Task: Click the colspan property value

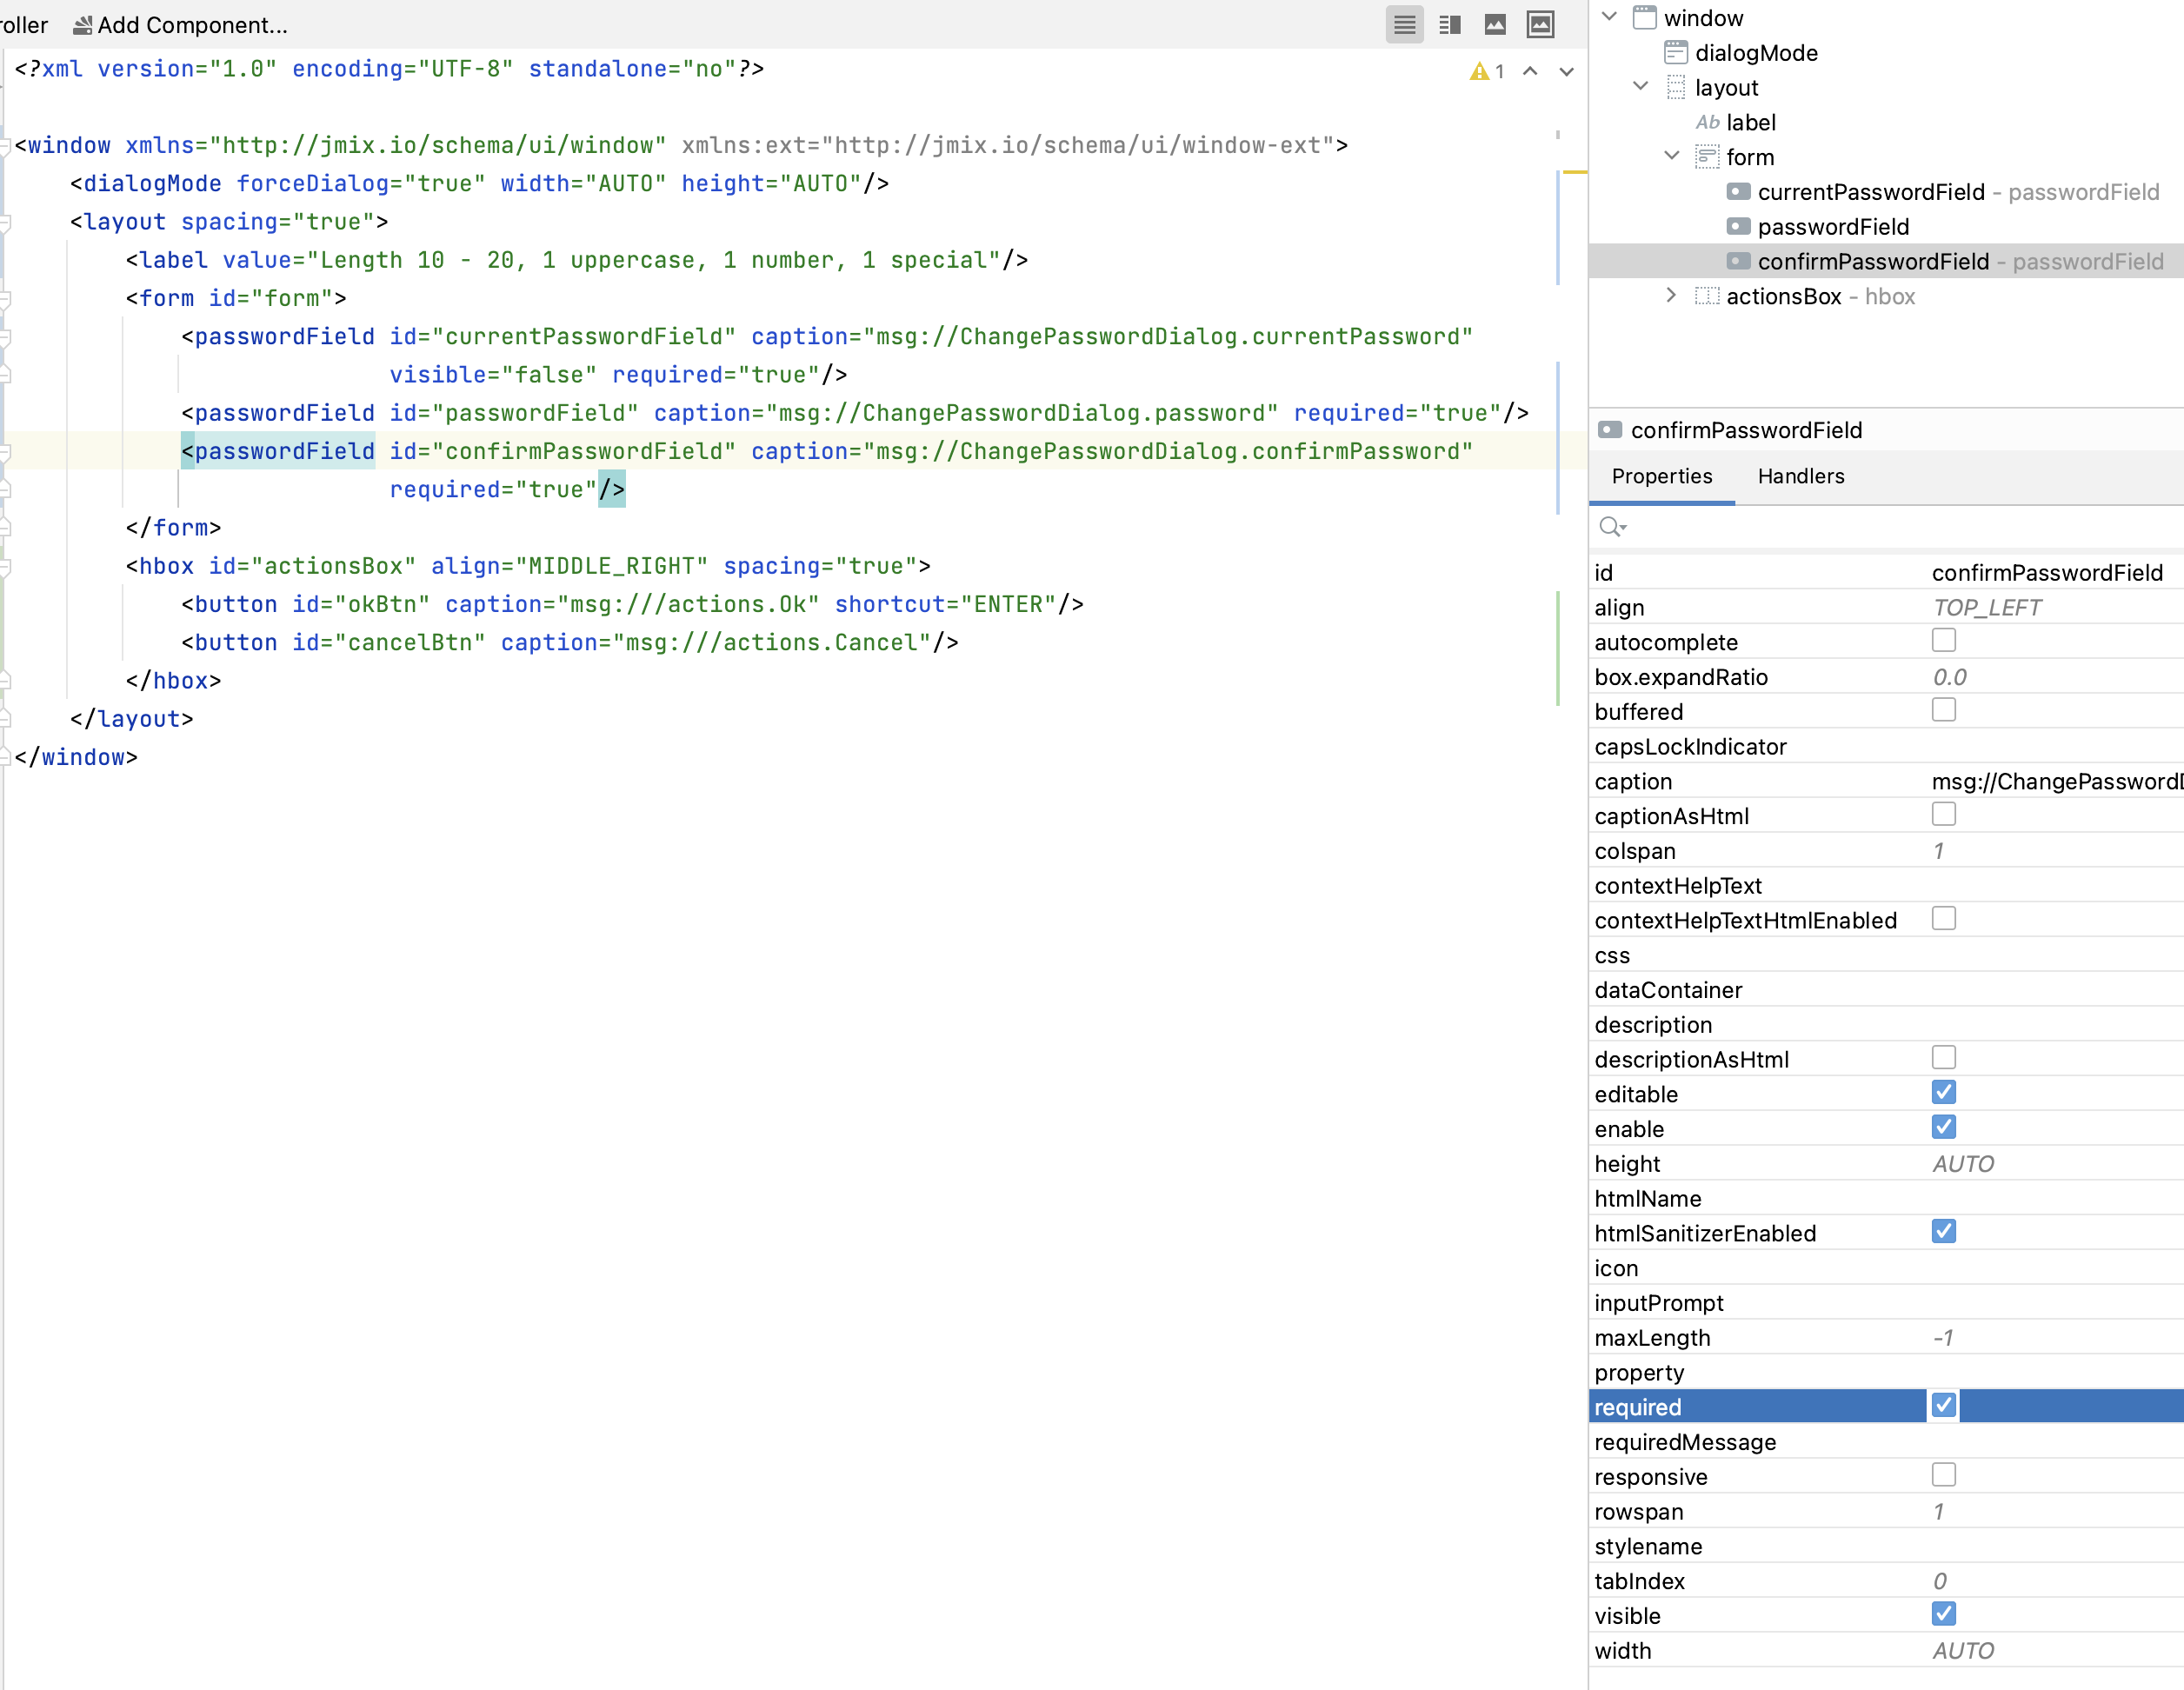Action: point(1938,851)
